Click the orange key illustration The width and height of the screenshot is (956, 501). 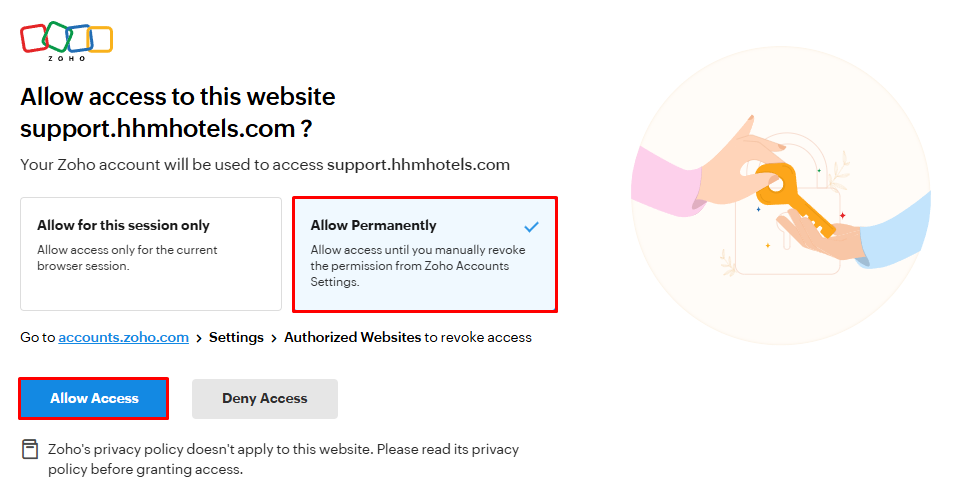click(800, 203)
